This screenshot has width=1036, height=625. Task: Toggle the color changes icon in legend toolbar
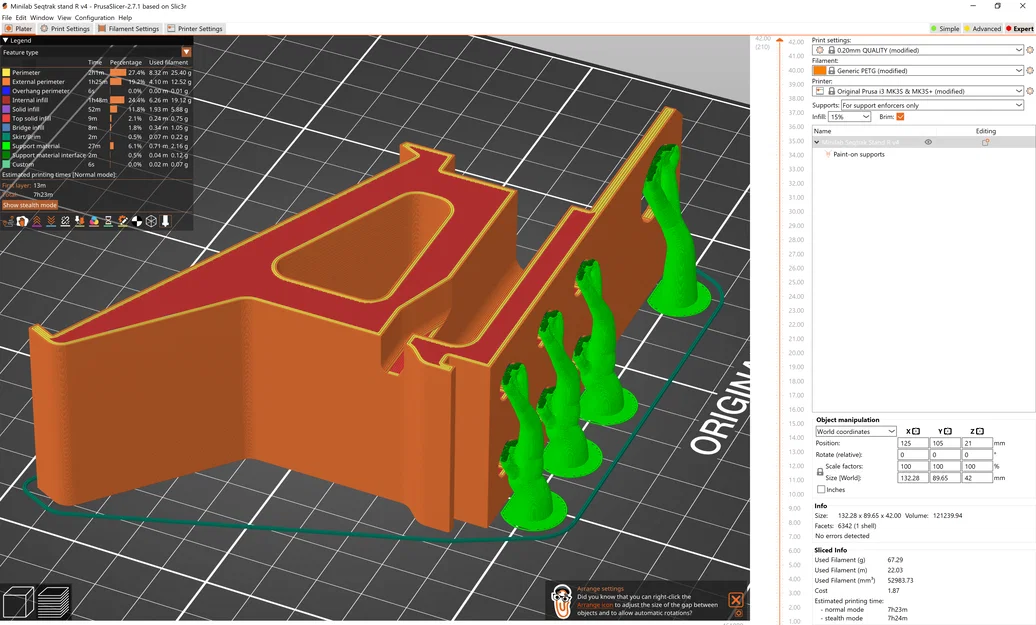pos(94,221)
